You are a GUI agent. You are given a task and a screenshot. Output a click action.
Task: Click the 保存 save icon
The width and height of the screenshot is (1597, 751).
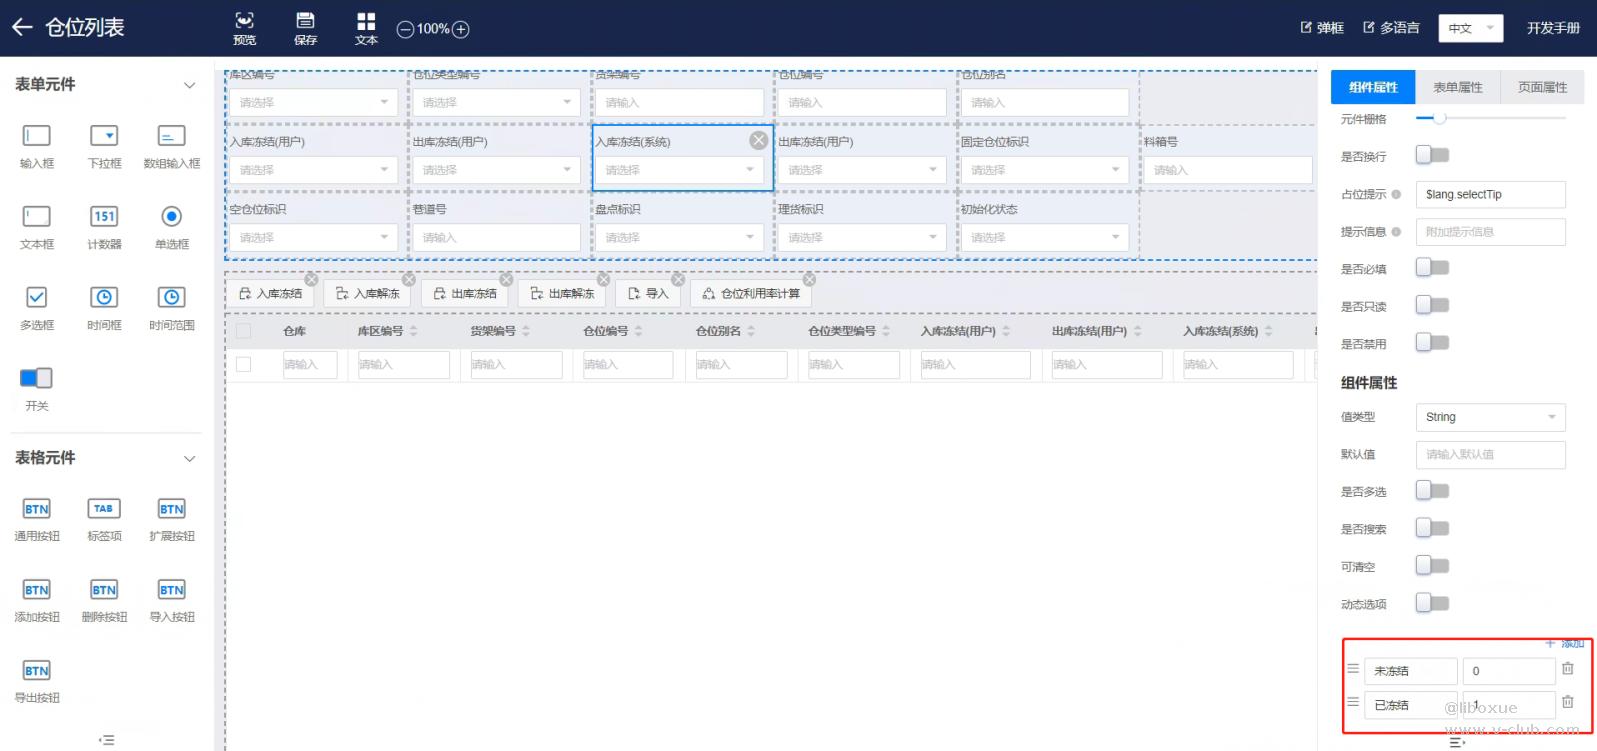[x=305, y=22]
